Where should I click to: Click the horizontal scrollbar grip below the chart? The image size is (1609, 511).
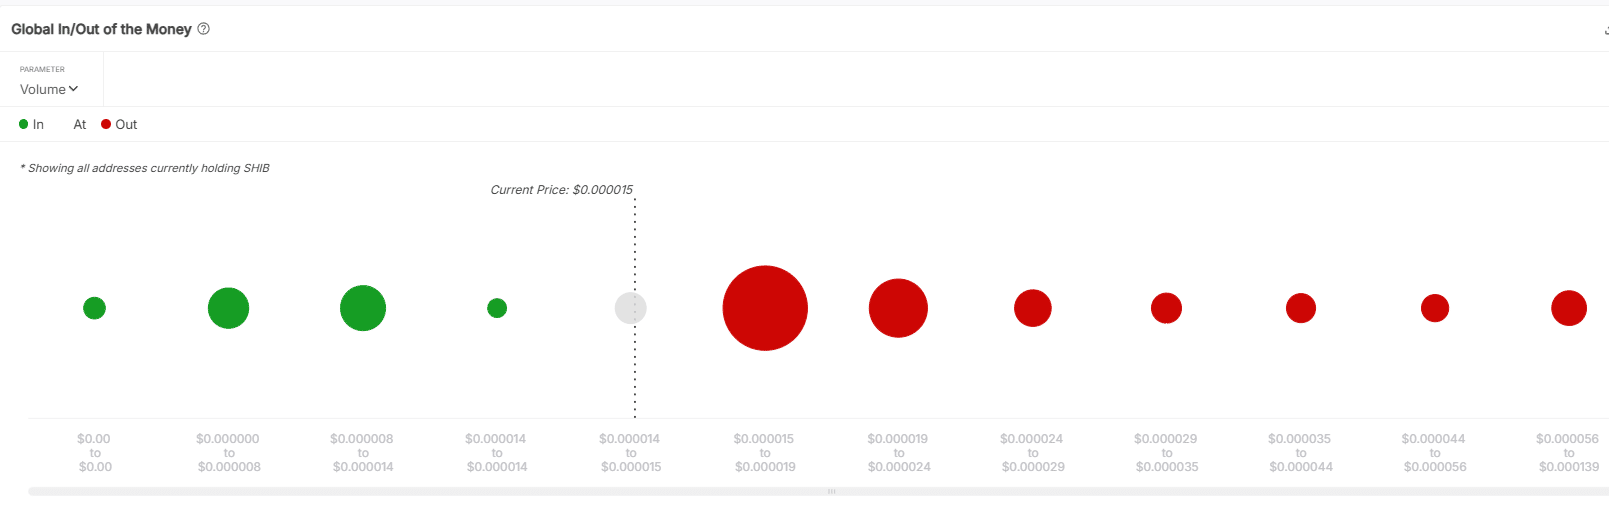coord(831,492)
